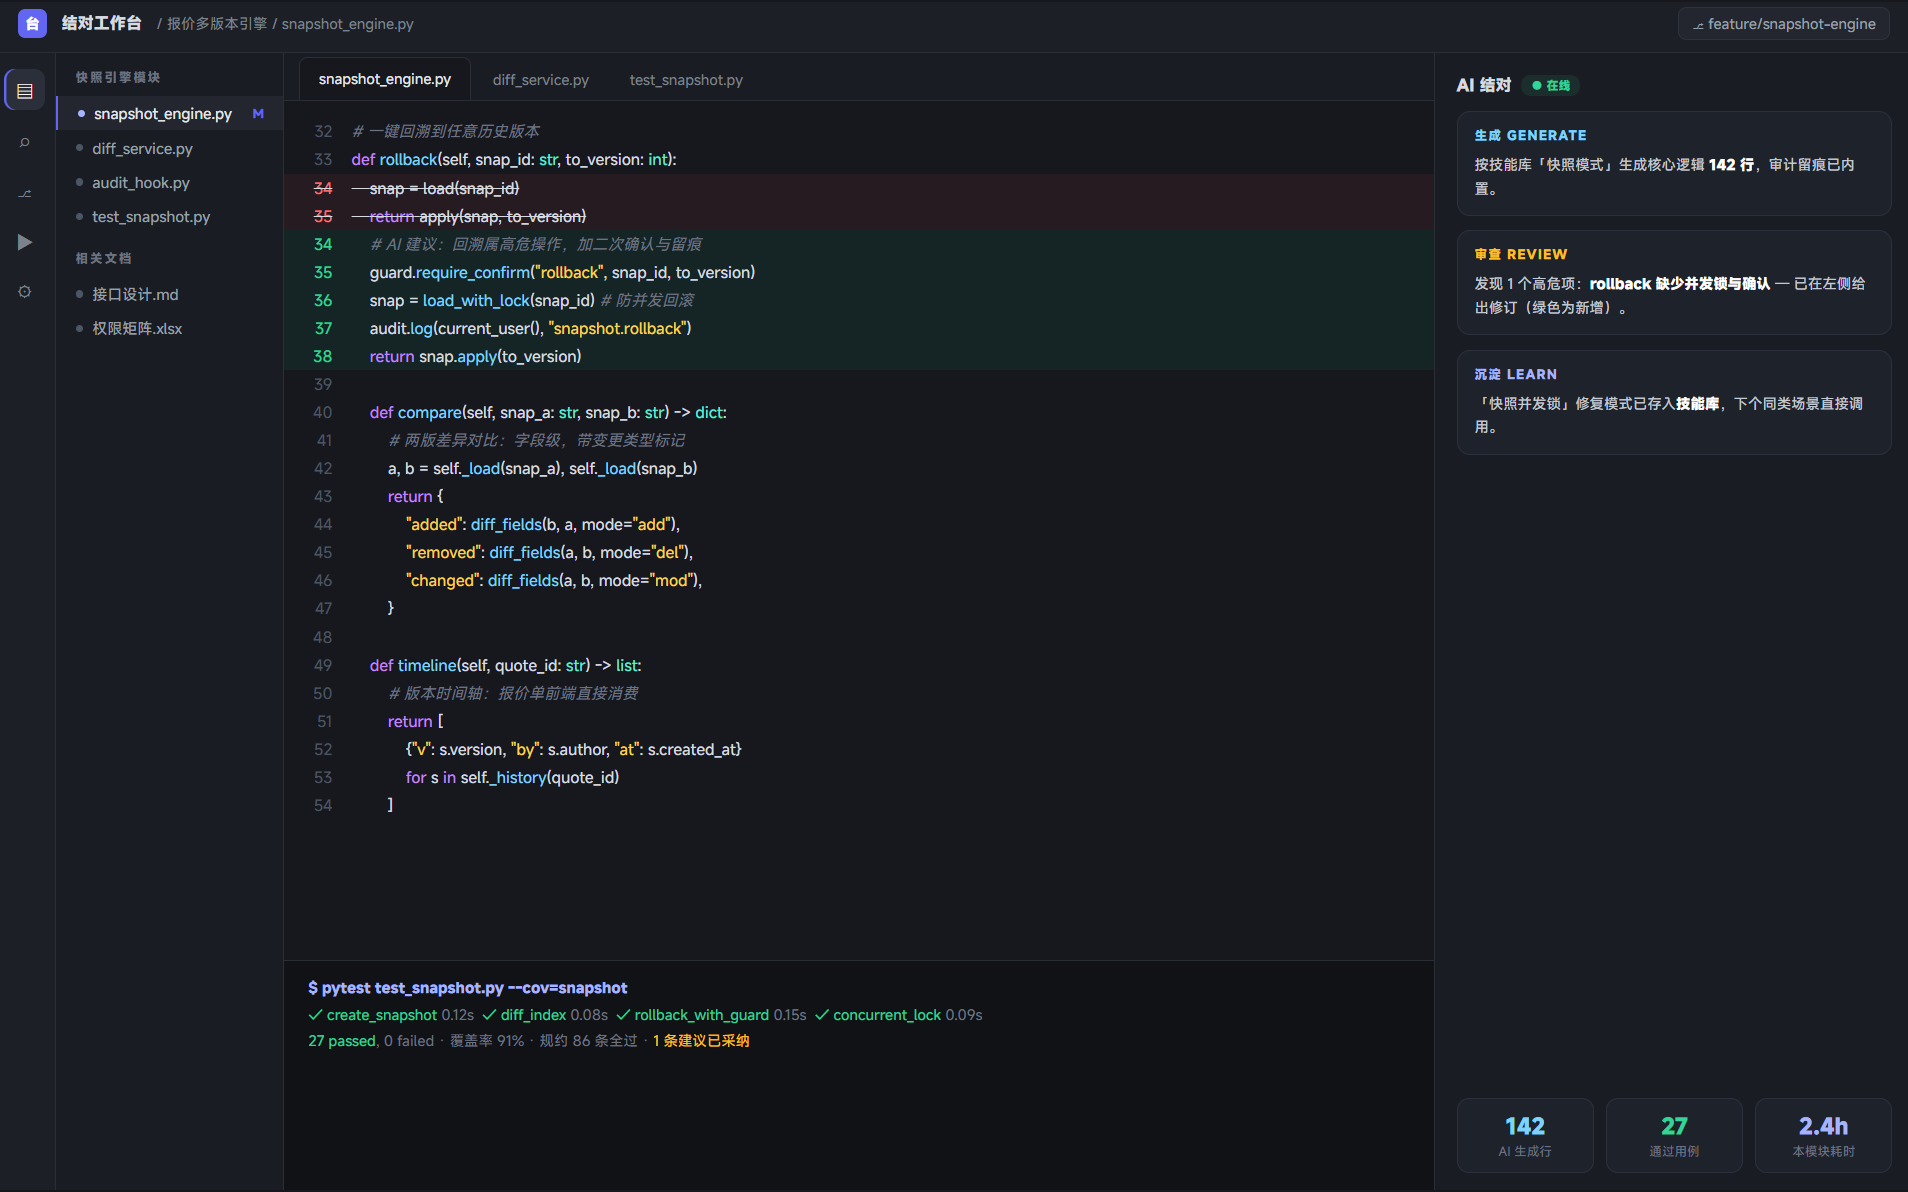Open the source control branch icon
The height and width of the screenshot is (1192, 1908).
click(25, 192)
